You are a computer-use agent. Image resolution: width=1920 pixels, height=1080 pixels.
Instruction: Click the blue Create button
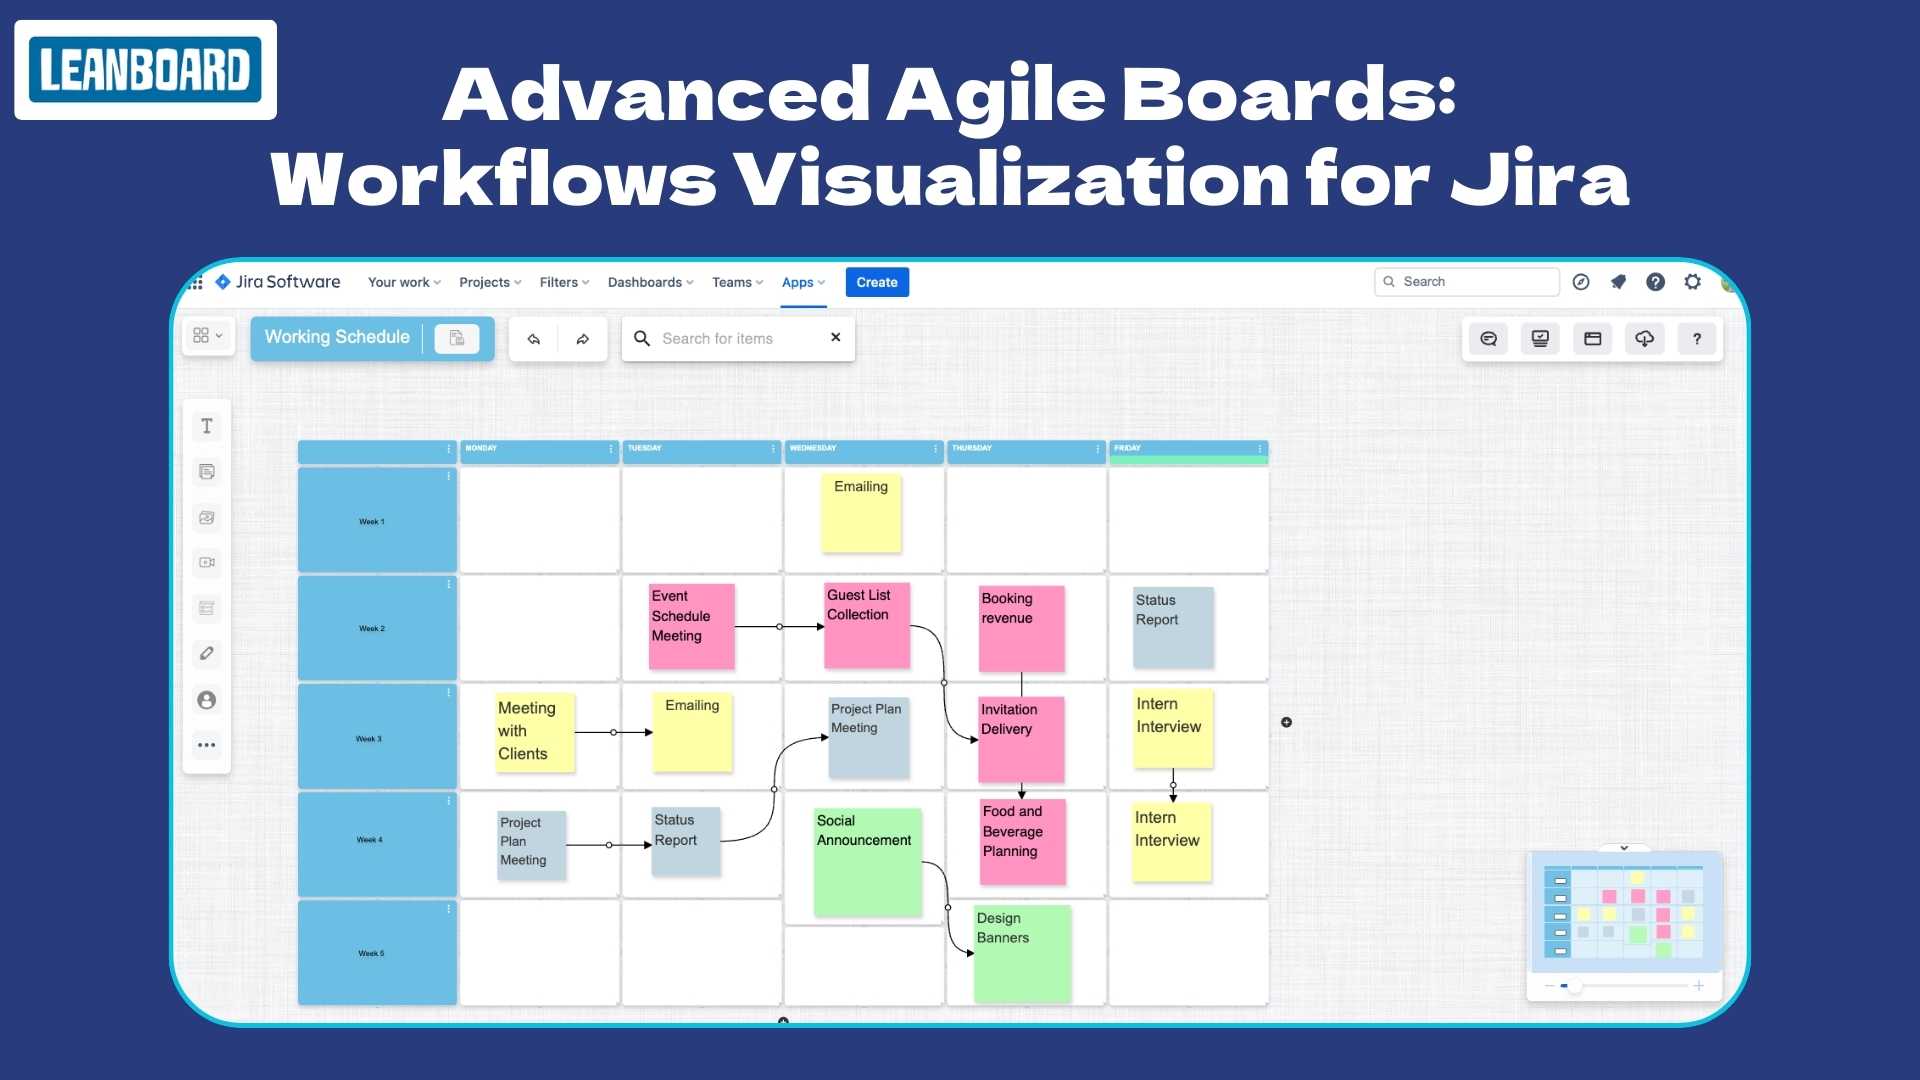[x=877, y=282]
